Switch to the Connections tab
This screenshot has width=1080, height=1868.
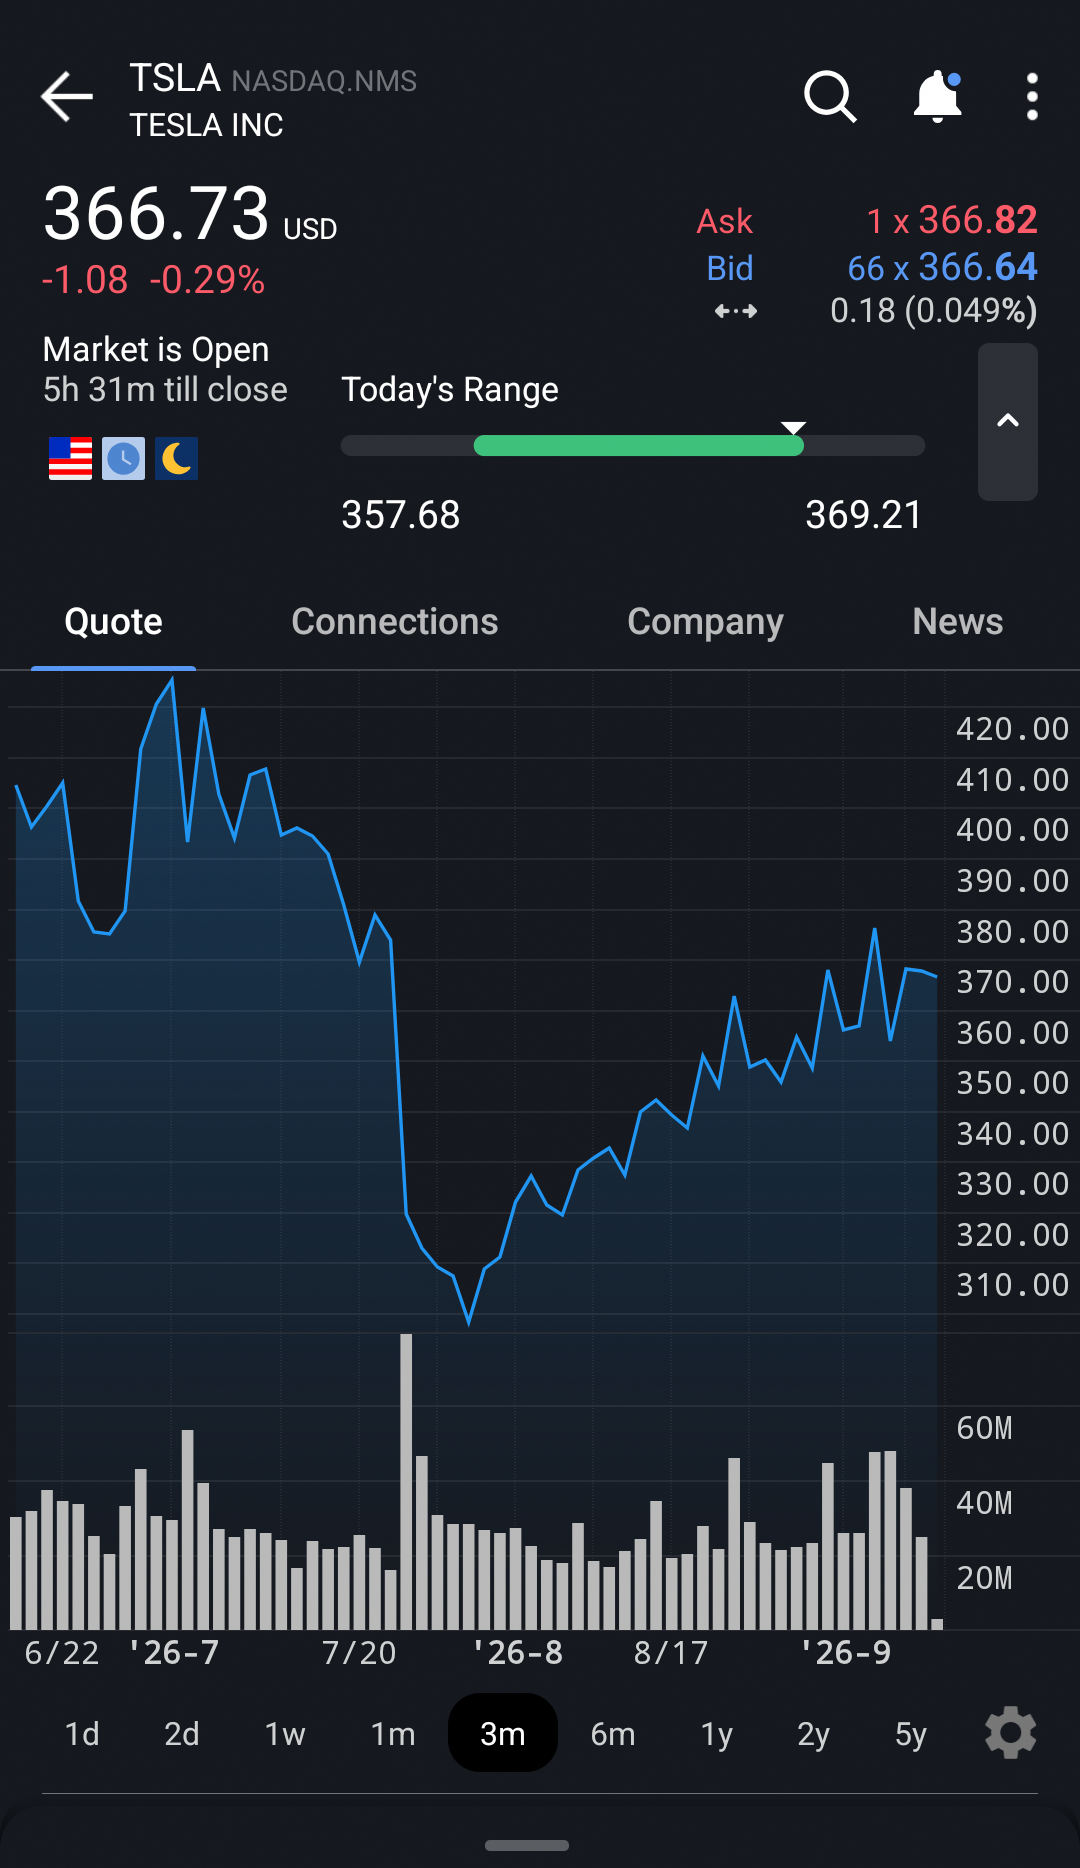click(395, 622)
